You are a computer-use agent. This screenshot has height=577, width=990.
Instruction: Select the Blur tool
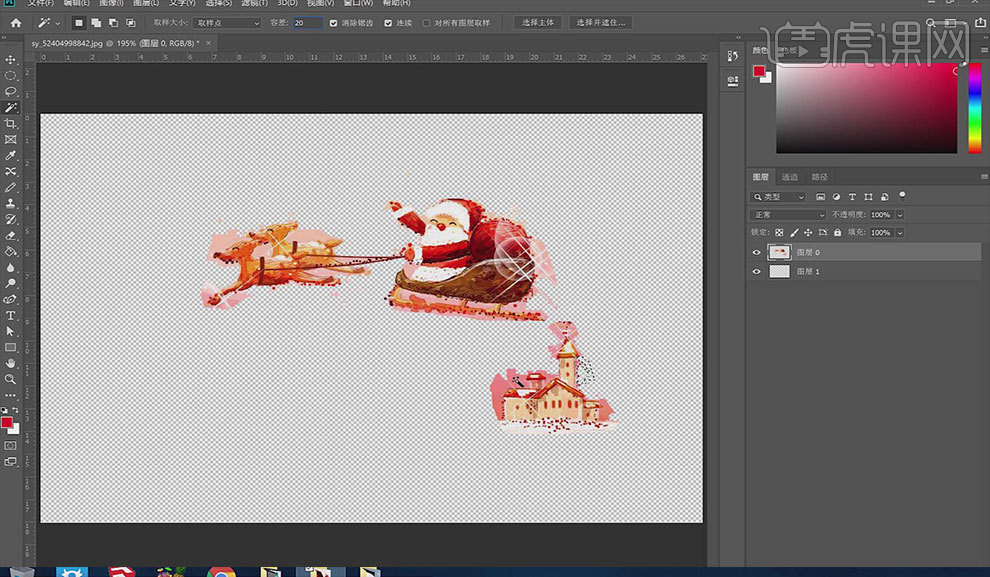pos(11,268)
